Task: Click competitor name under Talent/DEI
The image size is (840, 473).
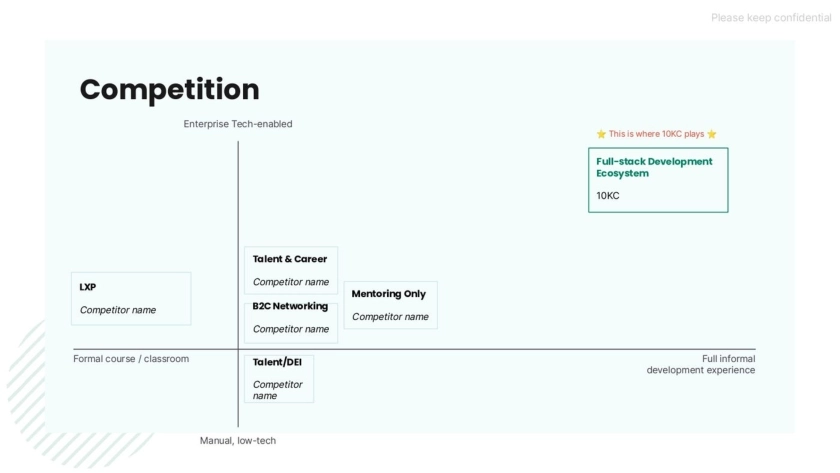Action: [277, 390]
